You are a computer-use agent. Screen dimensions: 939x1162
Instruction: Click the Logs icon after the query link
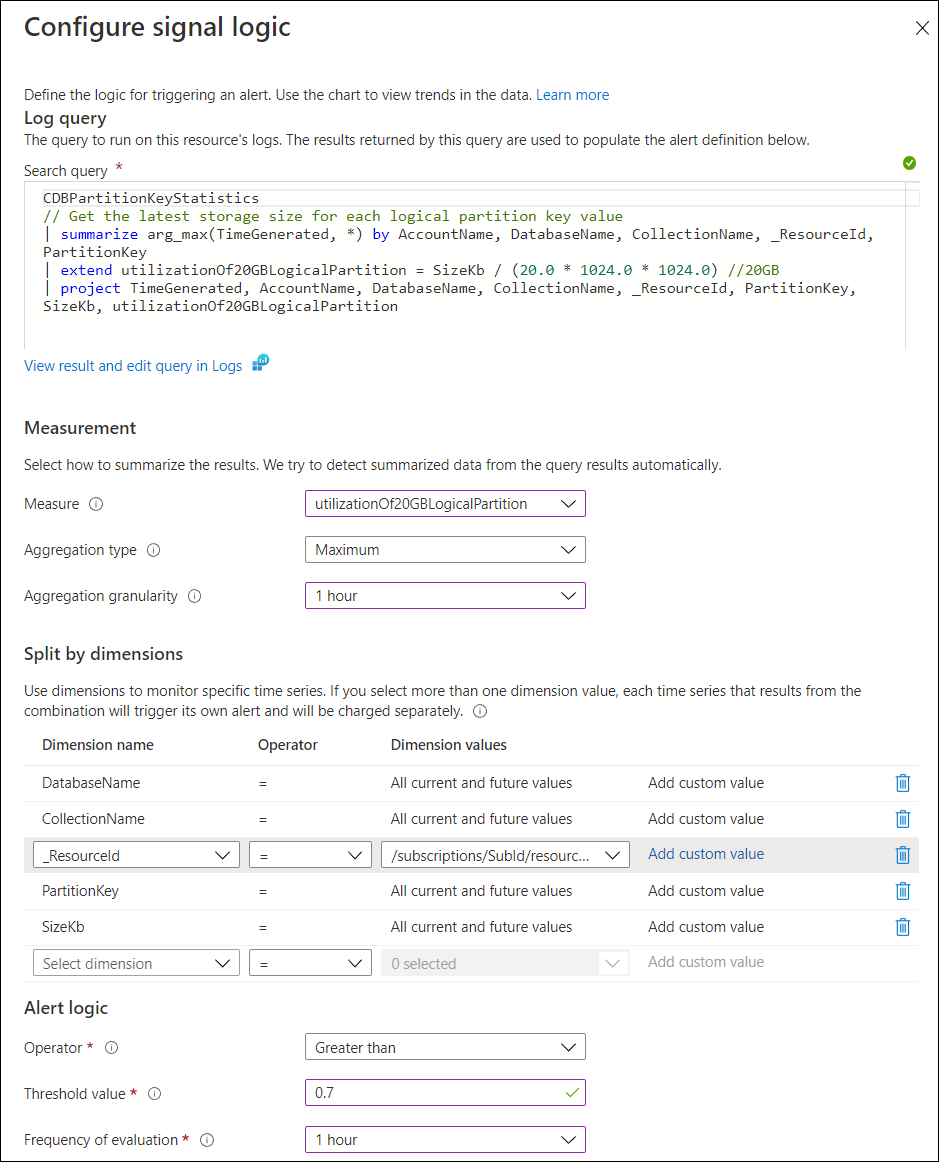pyautogui.click(x=259, y=365)
